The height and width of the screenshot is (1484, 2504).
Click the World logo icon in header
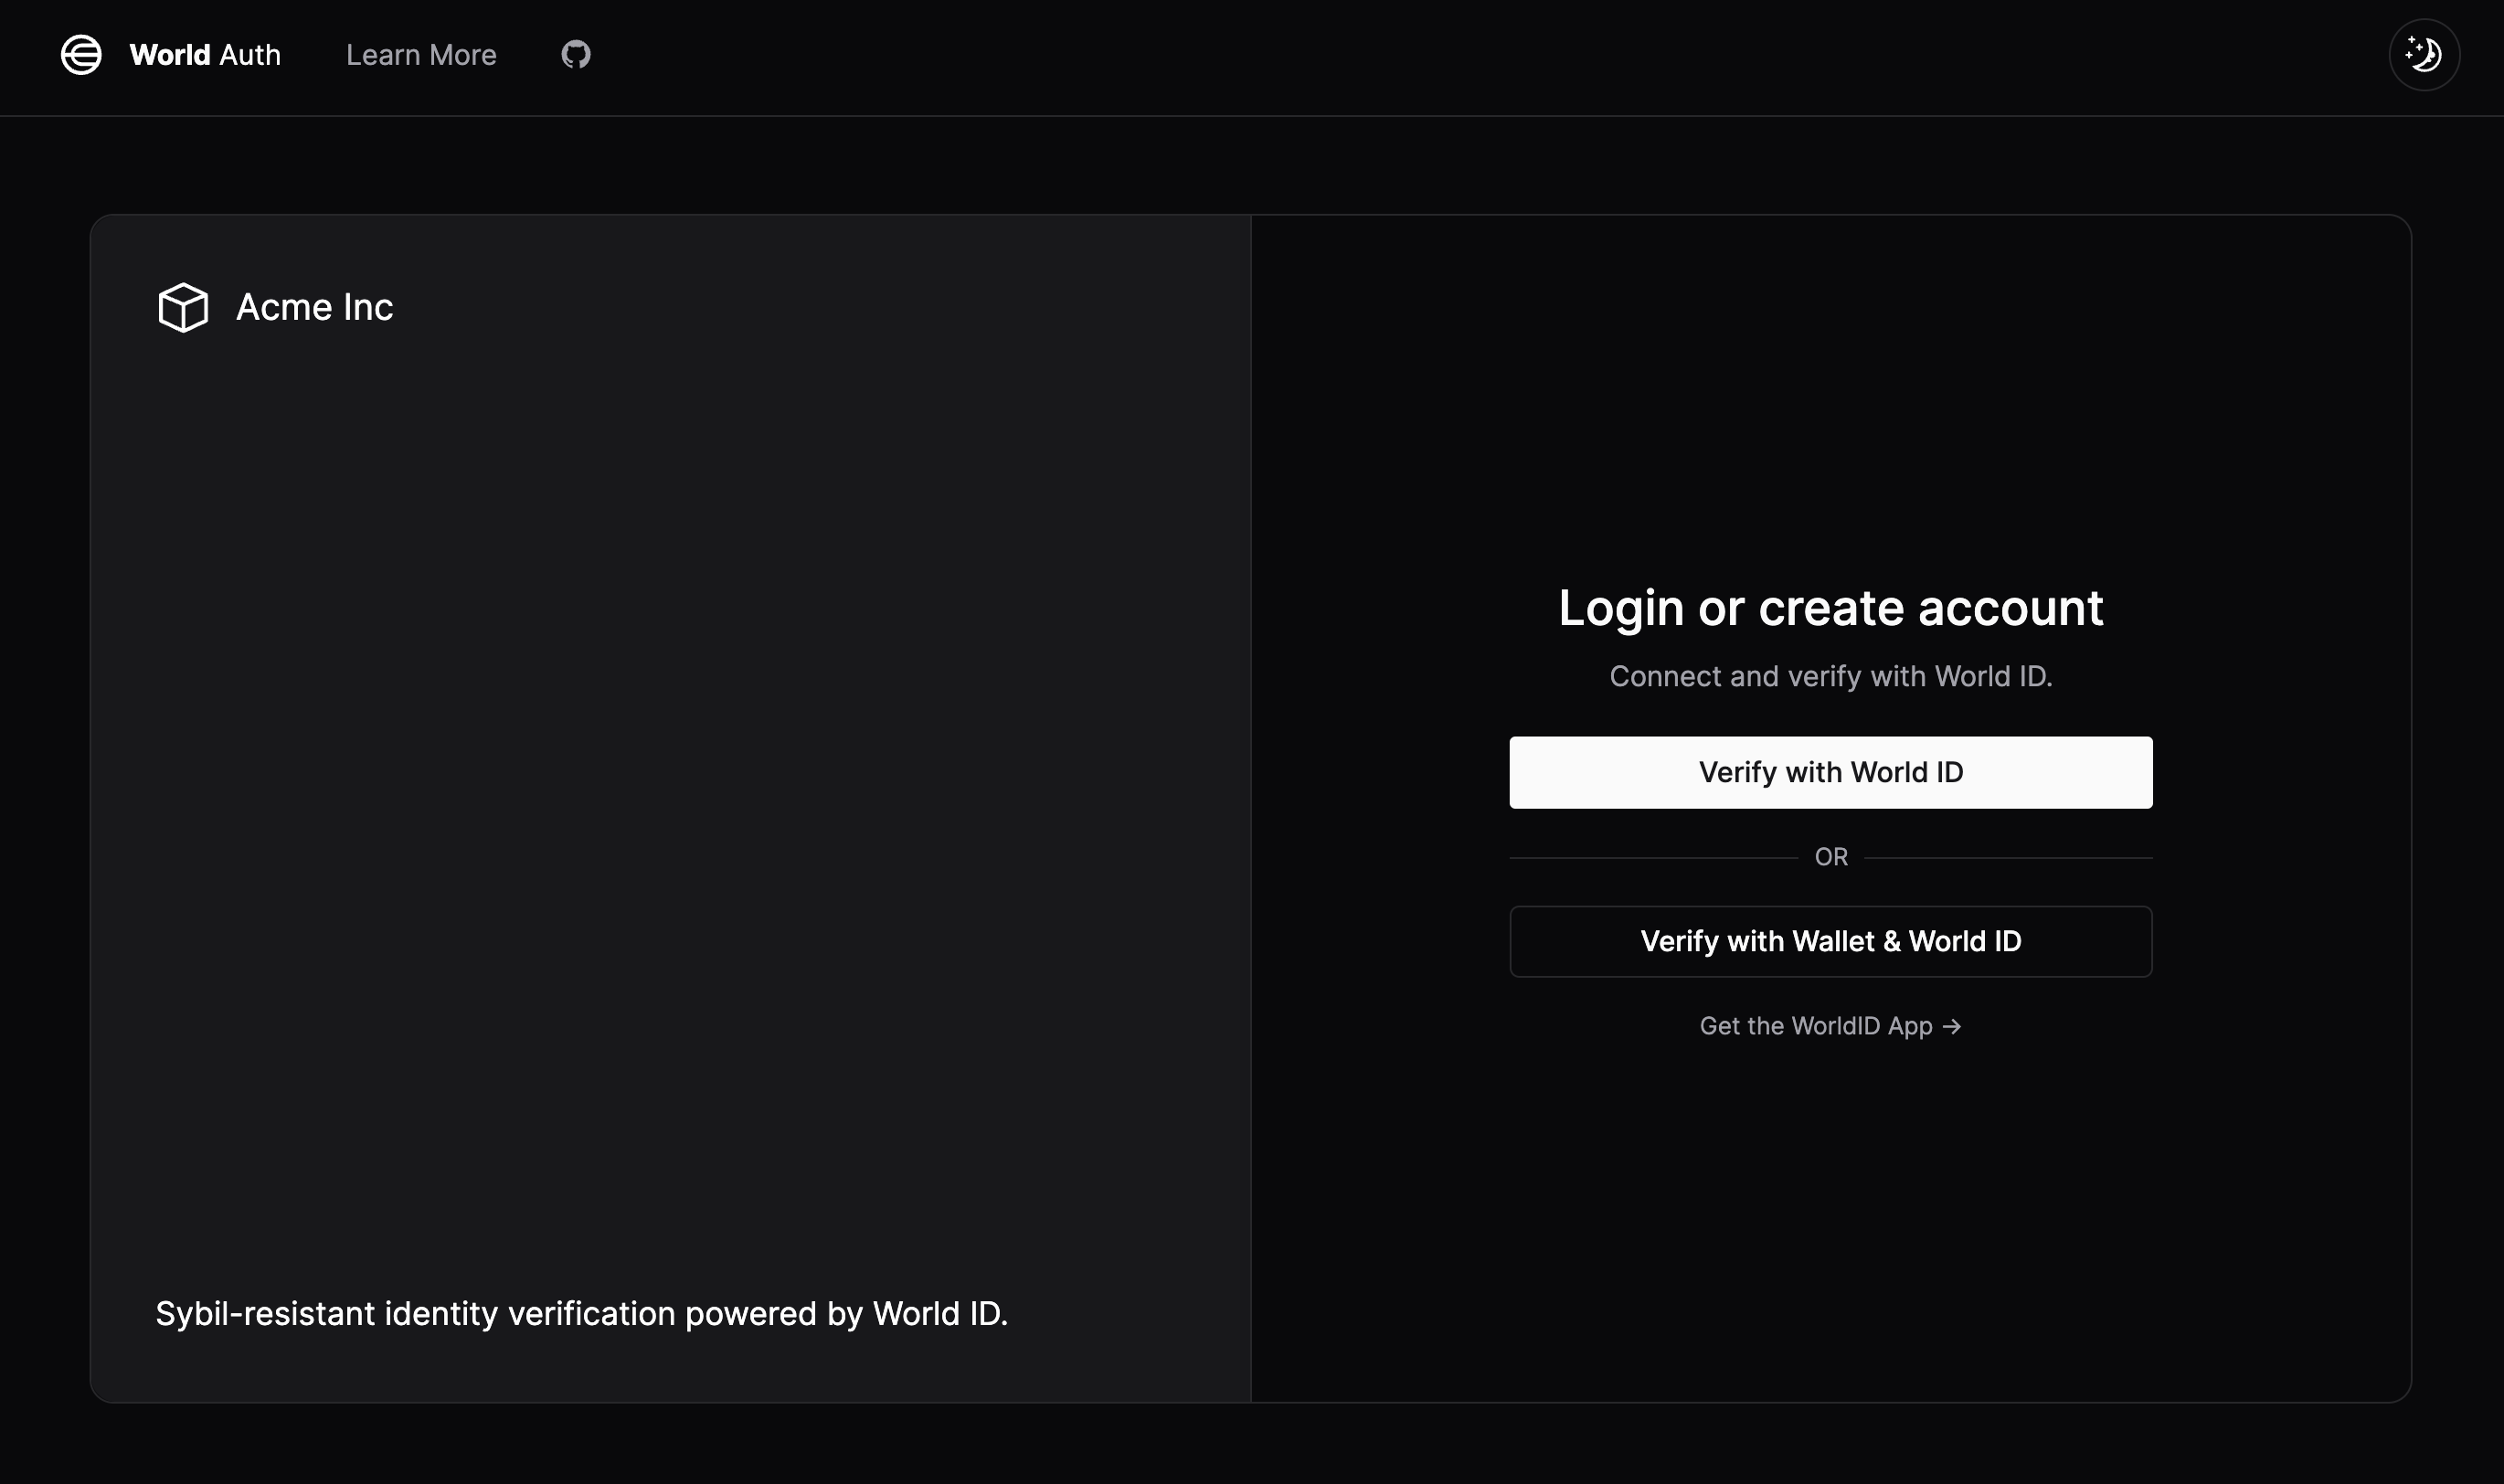pos(81,55)
